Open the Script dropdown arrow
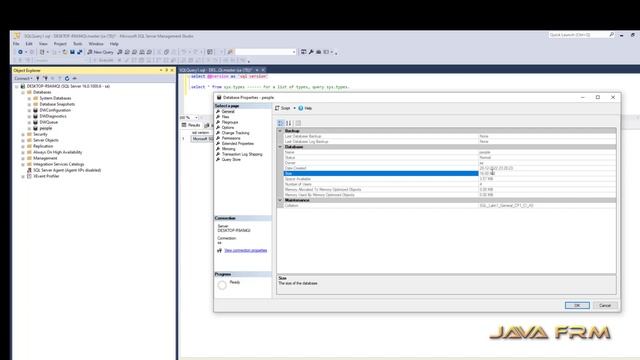Image resolution: width=640 pixels, height=360 pixels. point(294,108)
